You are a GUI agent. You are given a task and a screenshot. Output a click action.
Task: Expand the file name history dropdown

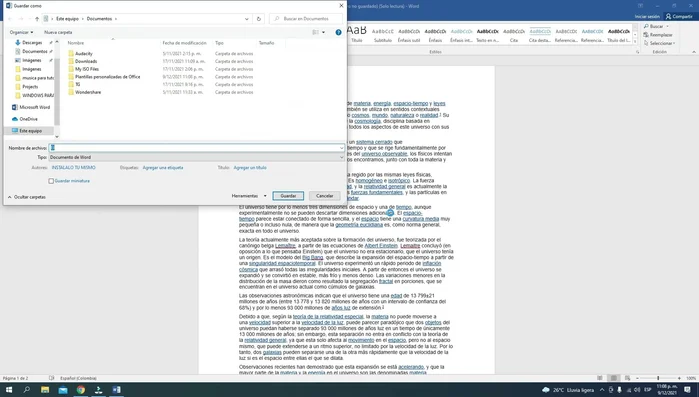[x=341, y=148]
